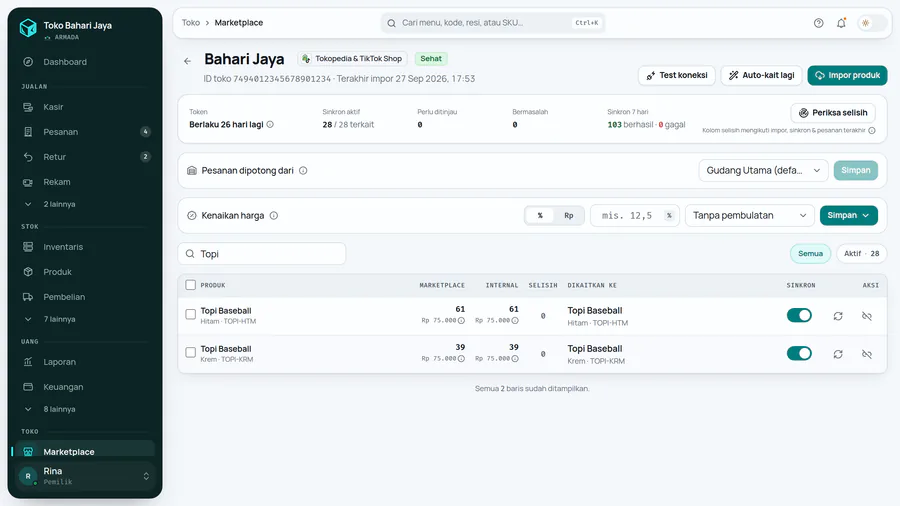Click the Toko Bahari Jaya cube logo
900x506 pixels.
point(28,27)
